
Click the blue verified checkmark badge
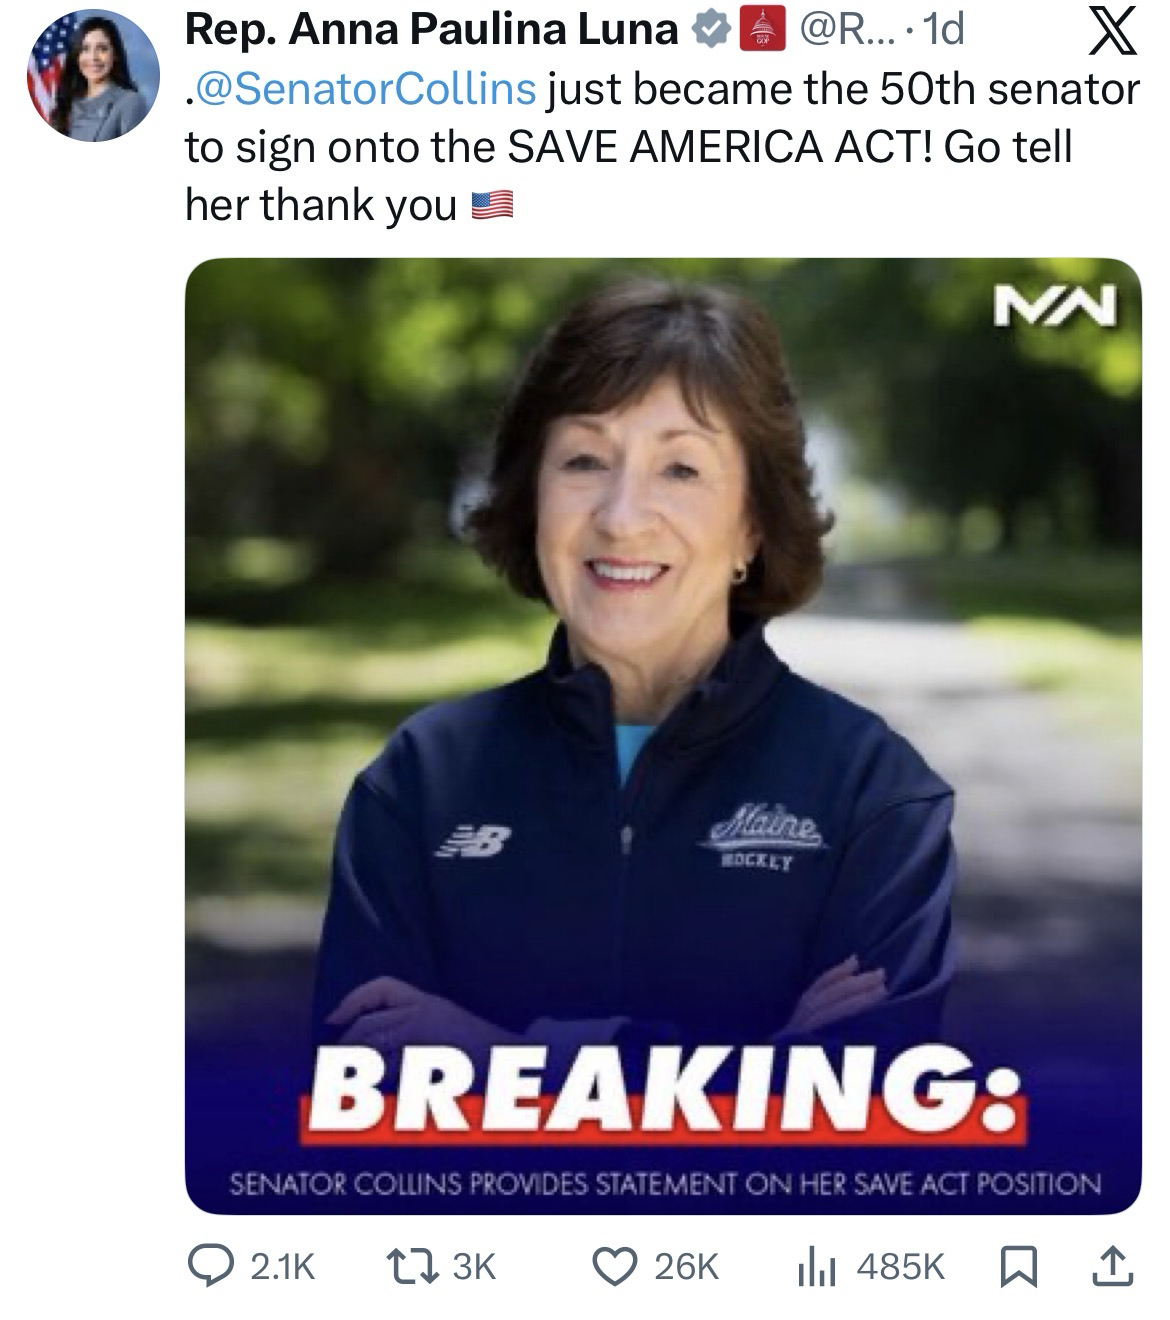pos(711,31)
